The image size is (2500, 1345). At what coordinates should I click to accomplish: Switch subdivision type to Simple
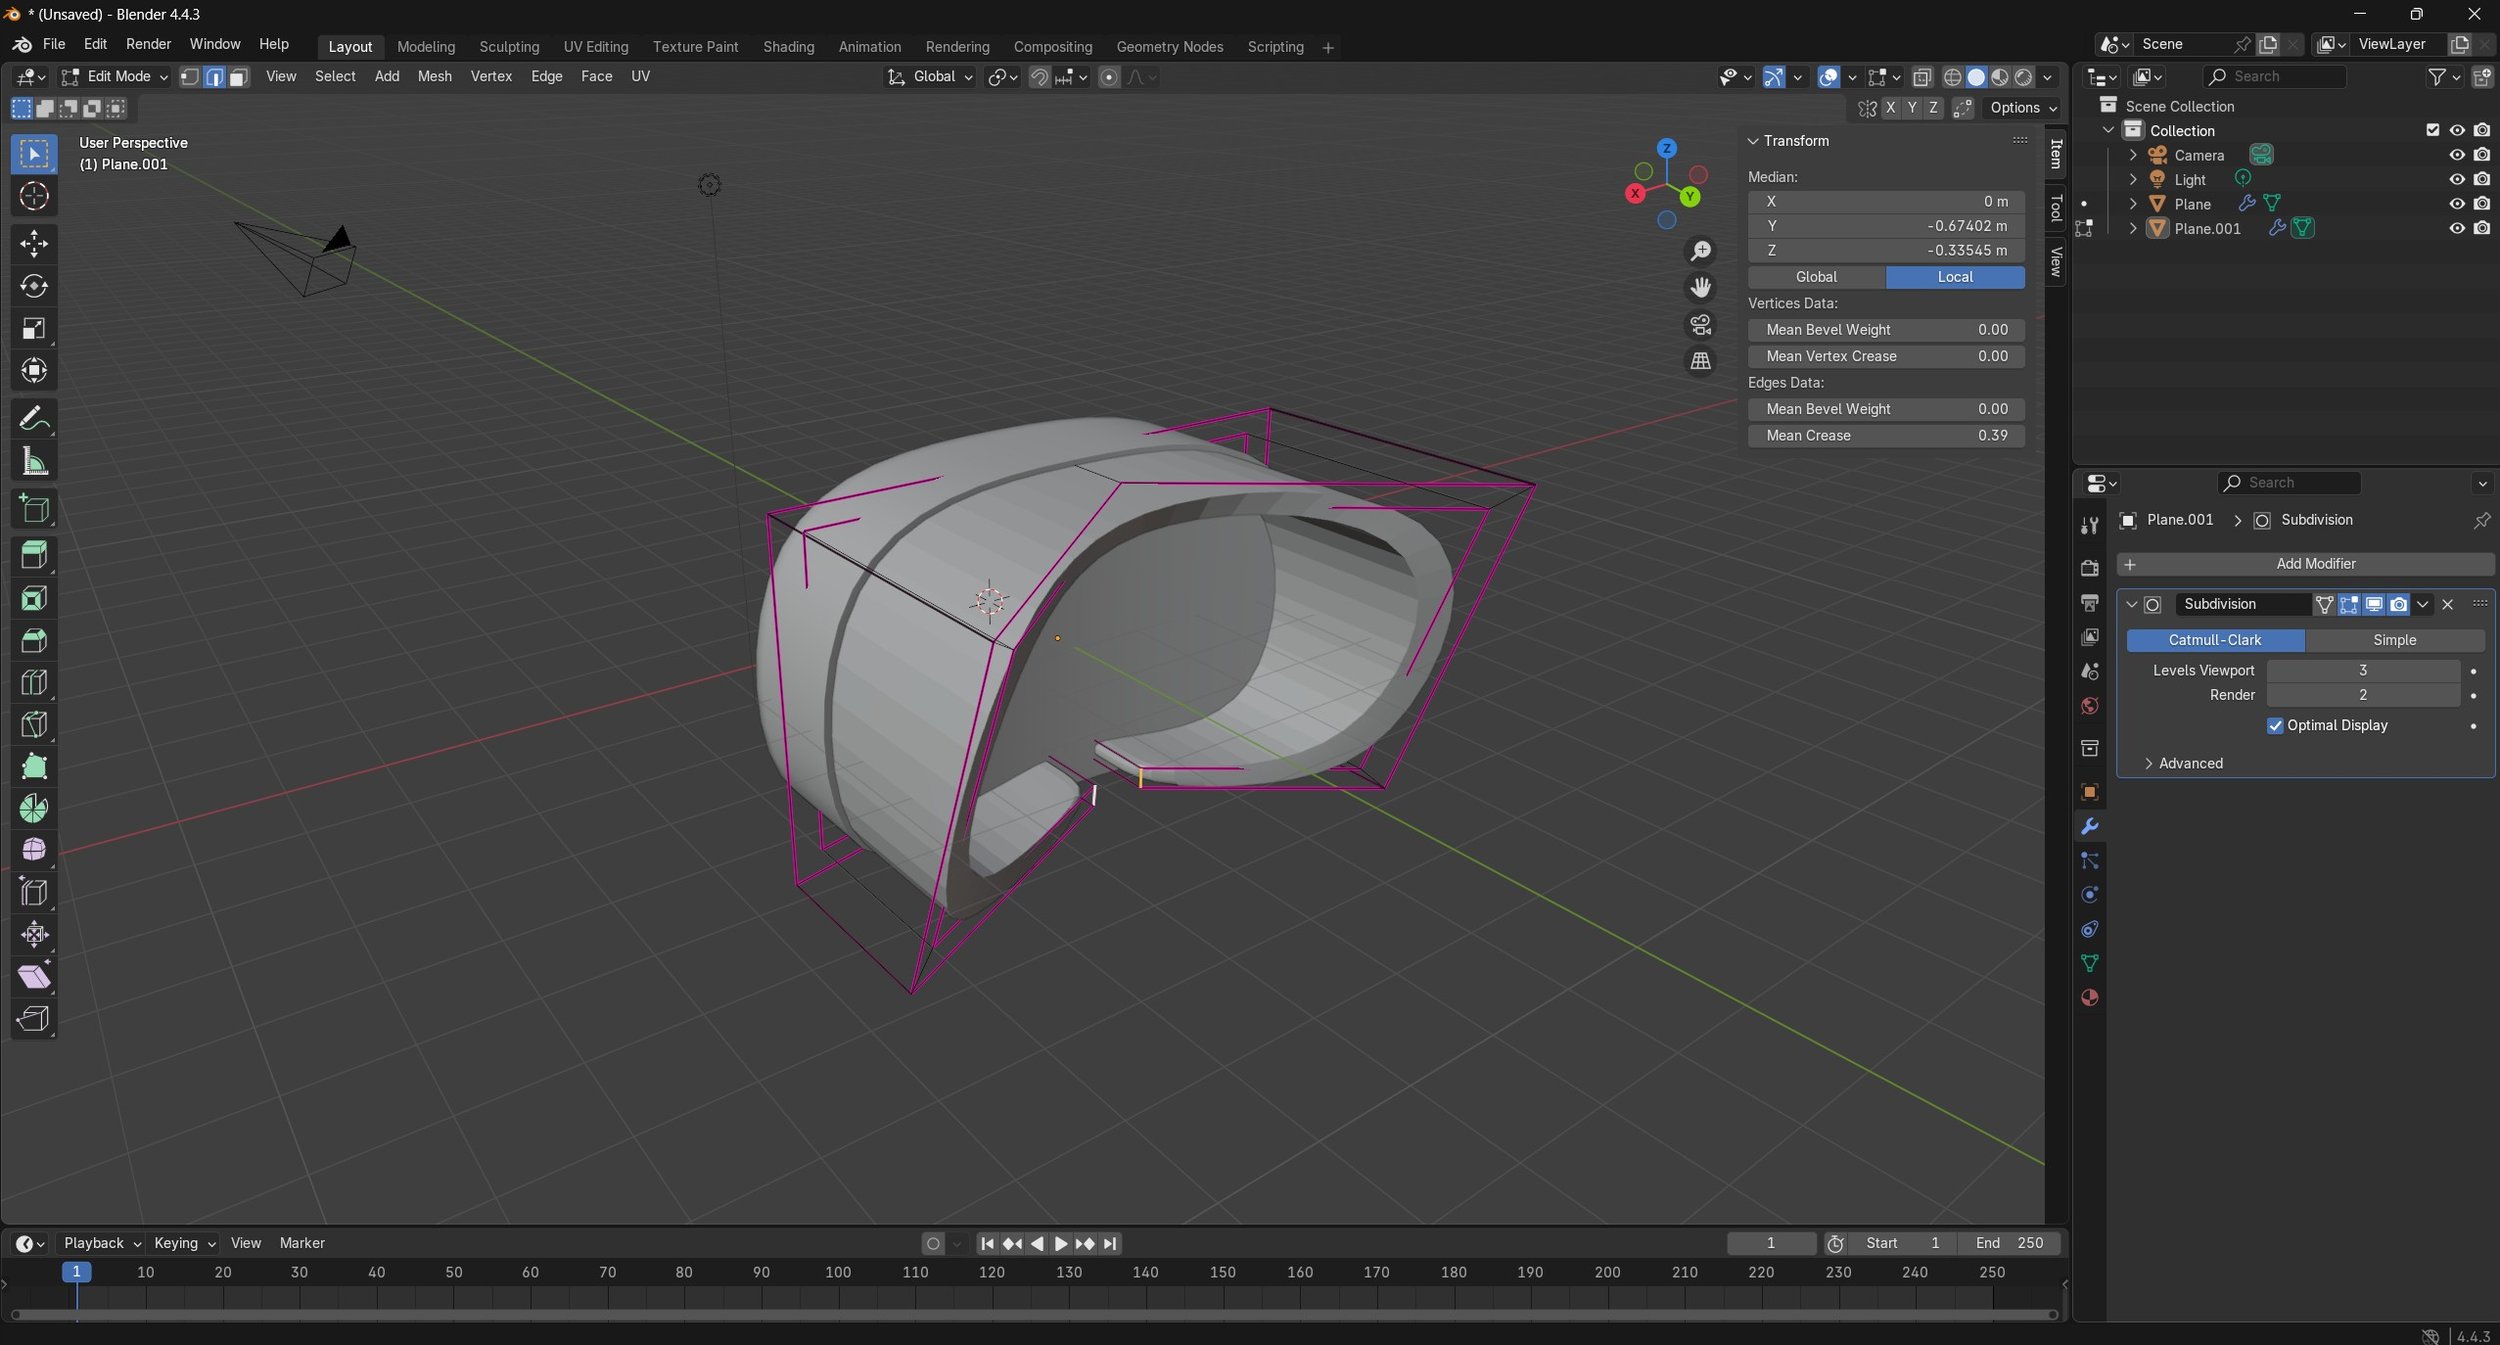pos(2393,640)
